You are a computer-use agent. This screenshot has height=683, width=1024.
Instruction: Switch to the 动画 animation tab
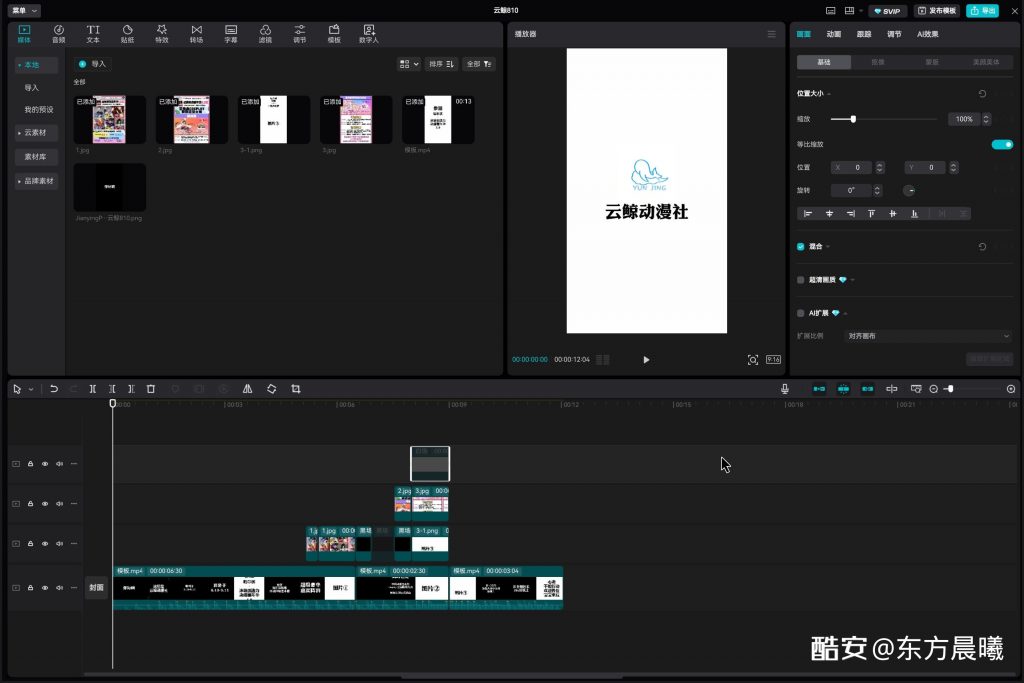pyautogui.click(x=834, y=34)
